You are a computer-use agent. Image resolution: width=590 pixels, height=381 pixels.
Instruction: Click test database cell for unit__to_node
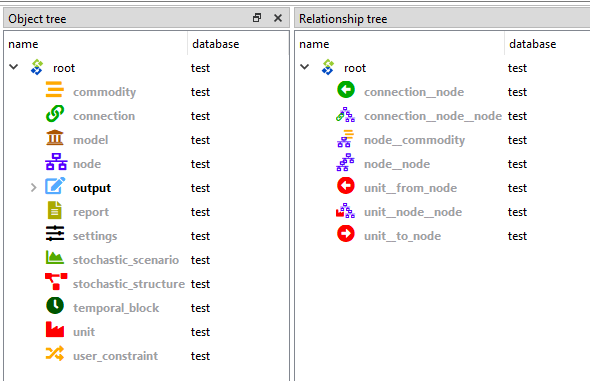tap(517, 236)
